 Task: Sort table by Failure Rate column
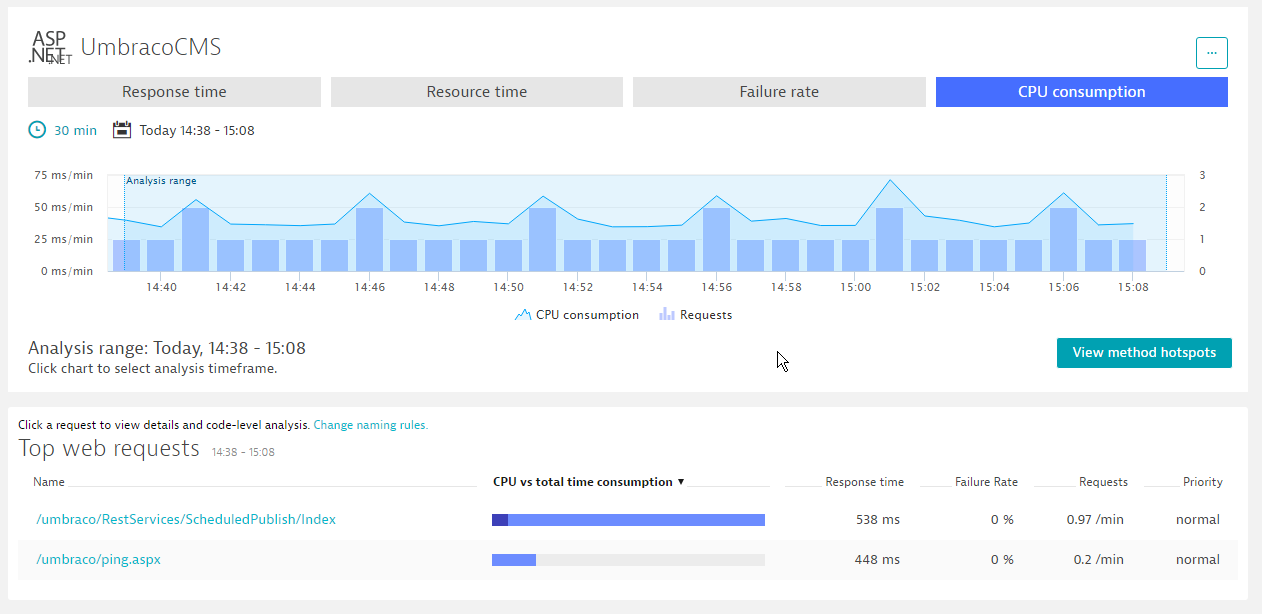click(986, 482)
